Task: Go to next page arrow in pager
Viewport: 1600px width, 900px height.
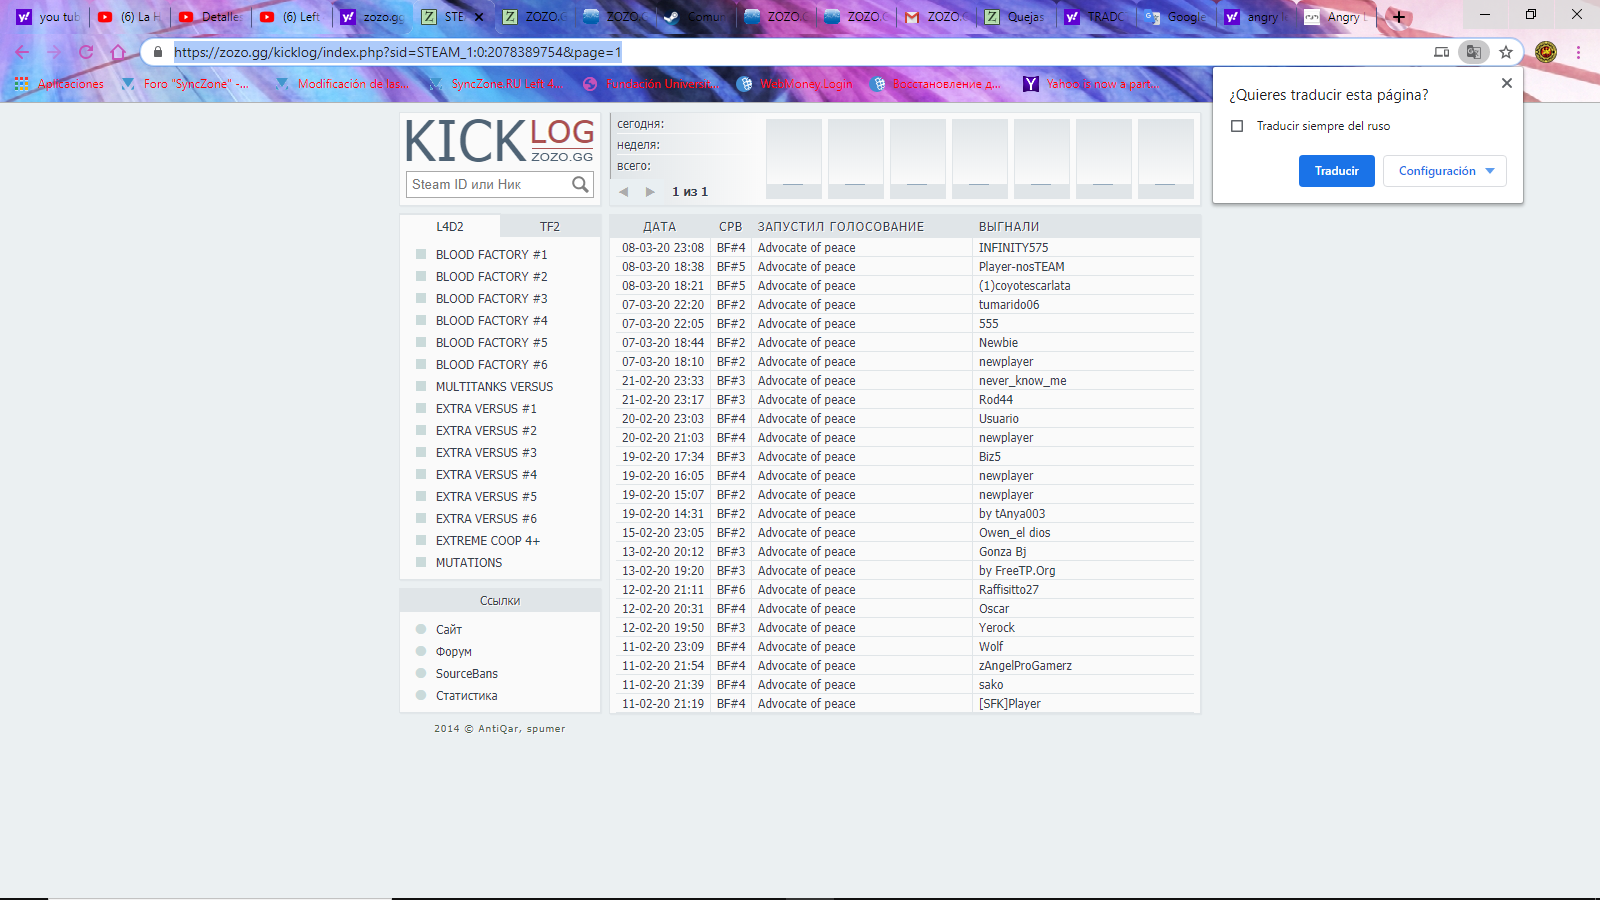Action: 650,192
